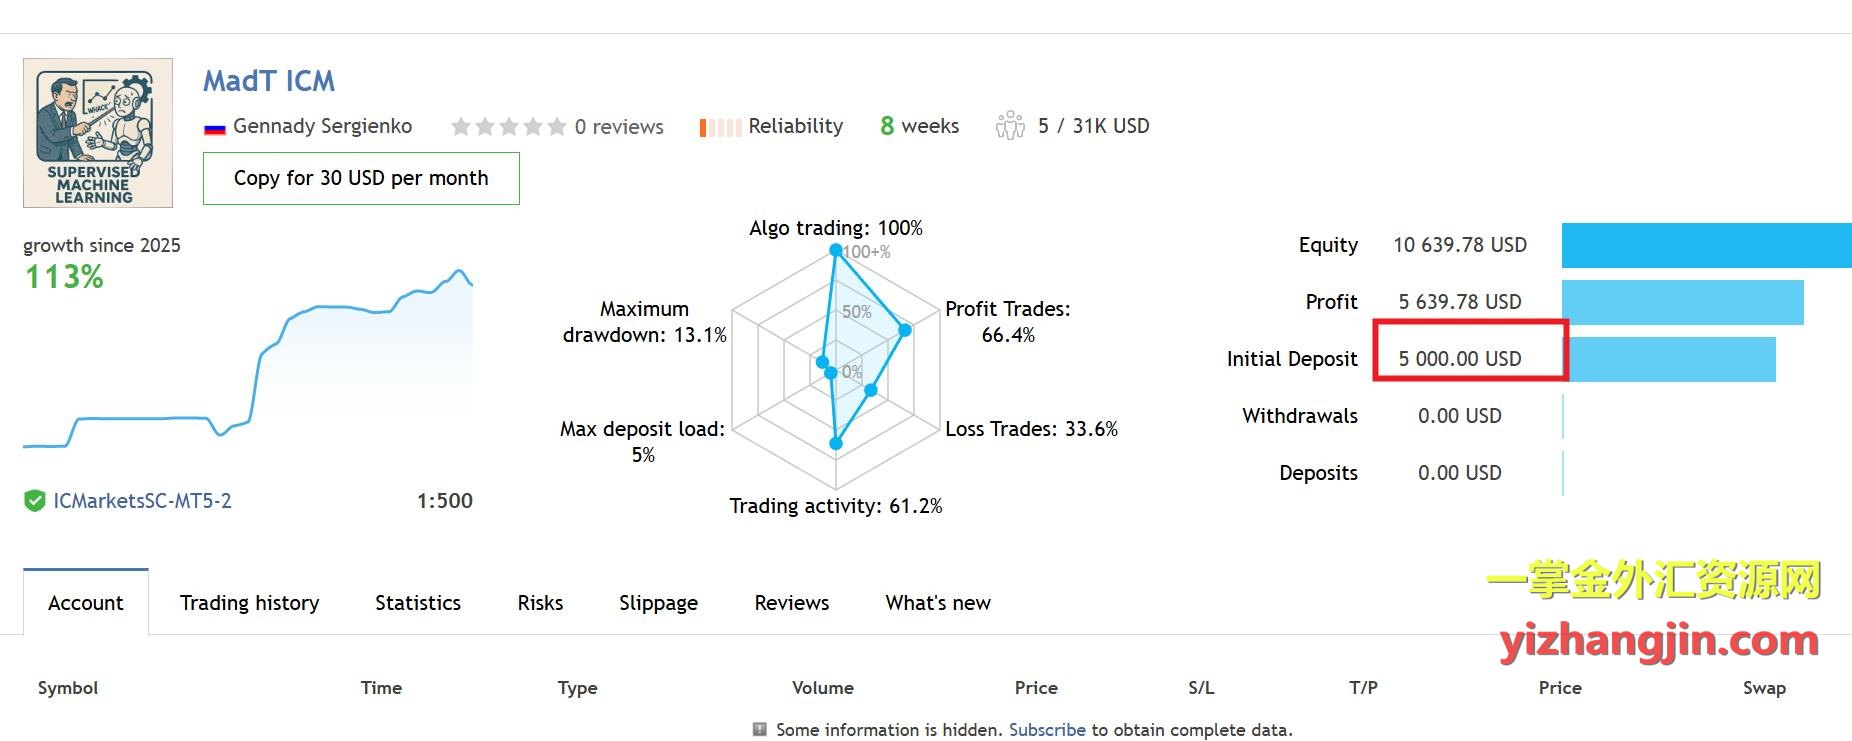Open the Statistics tab
The image size is (1852, 741).
click(418, 603)
